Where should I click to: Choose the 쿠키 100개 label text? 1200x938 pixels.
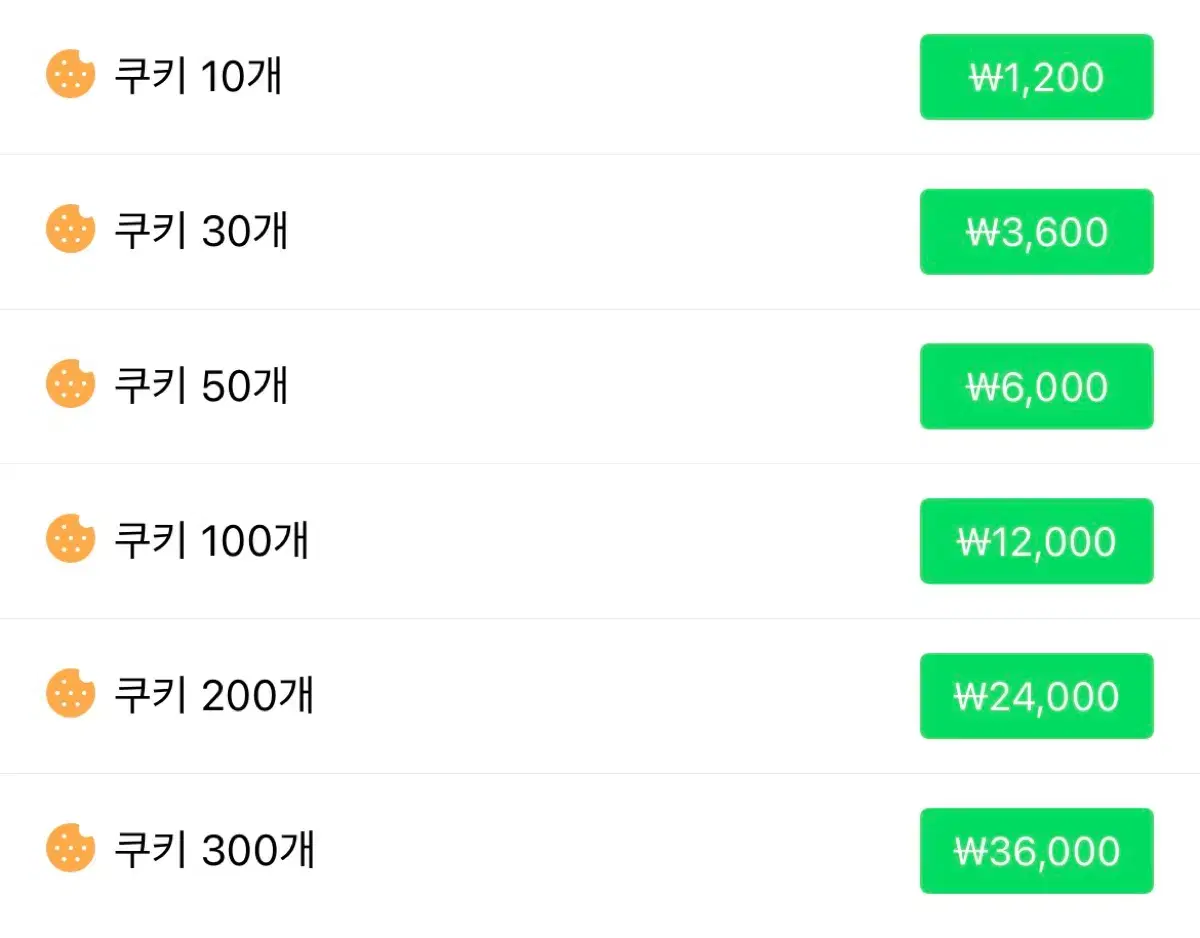pyautogui.click(x=211, y=541)
